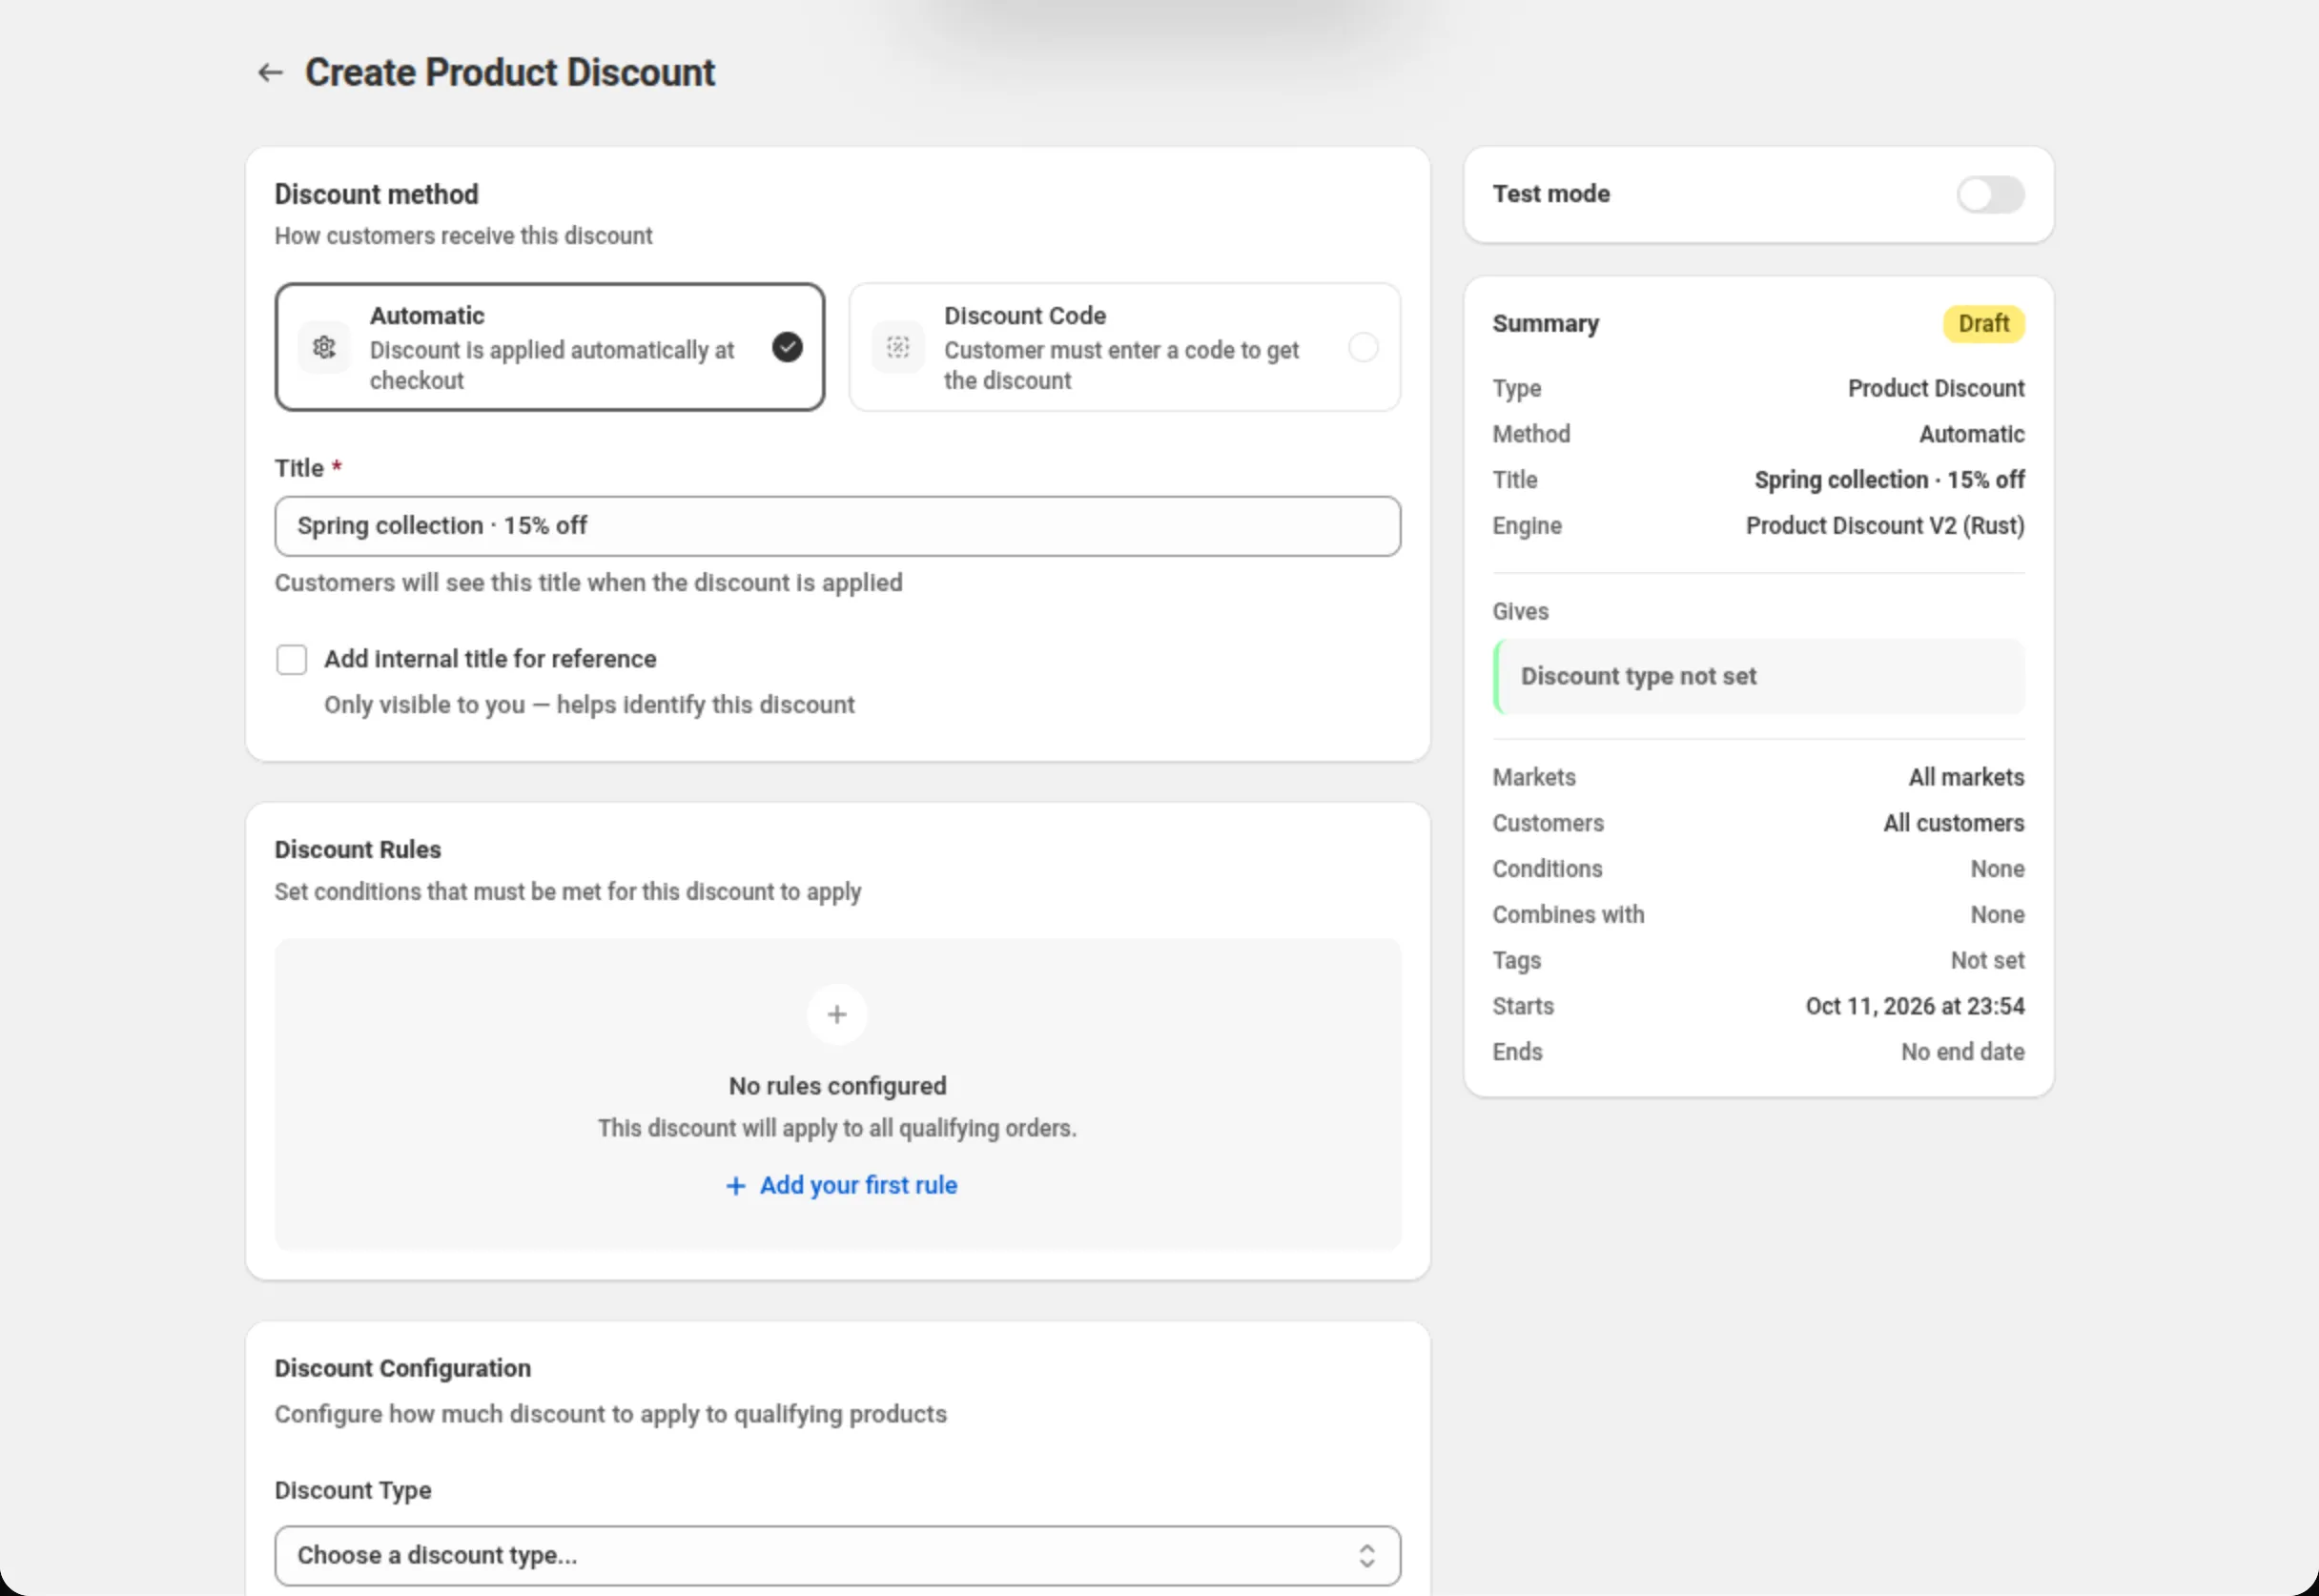Screen dimensions: 2319x1596
Task: Select the Discount Code method radio
Action: (x=1363, y=347)
